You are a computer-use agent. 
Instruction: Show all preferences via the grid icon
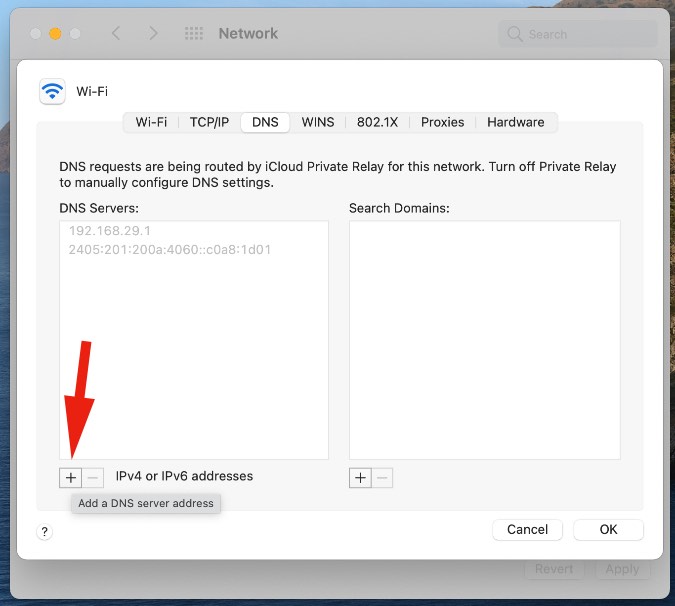click(x=194, y=34)
